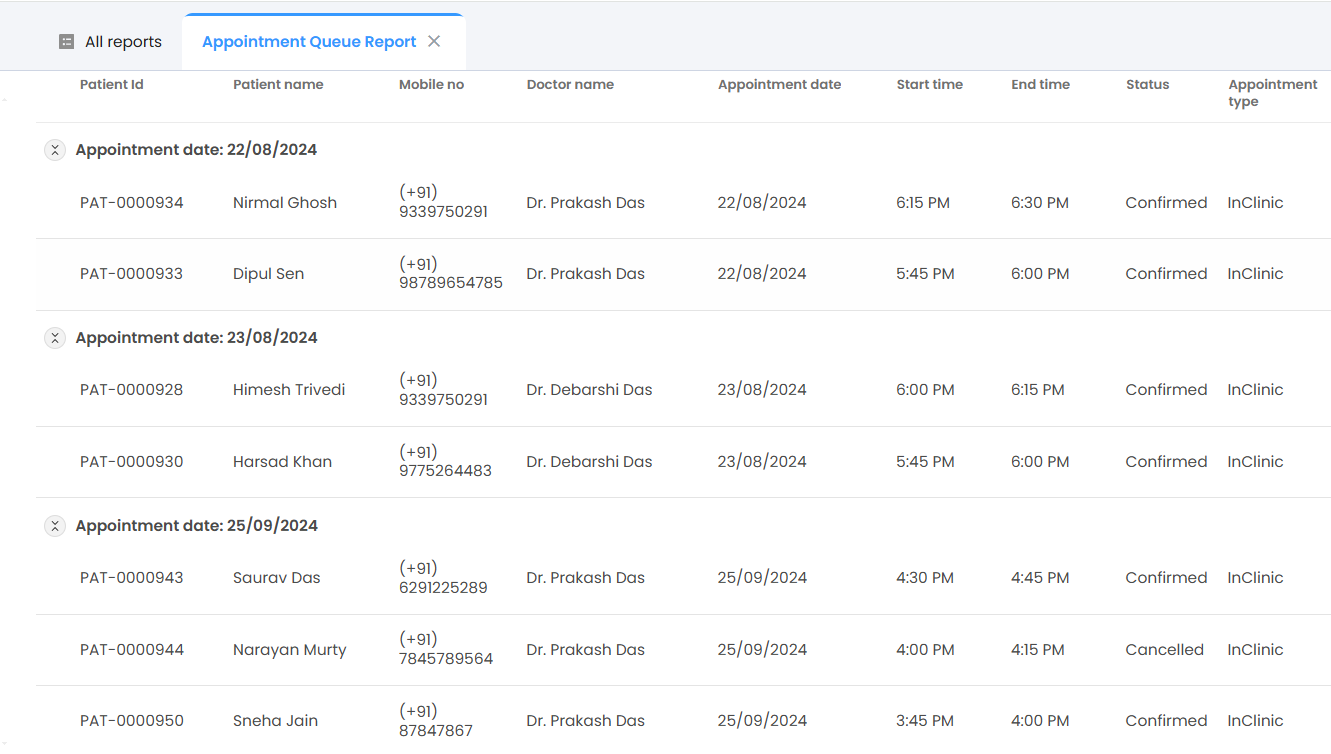Sort by the Doctor name column header
Screen dimensions: 1331x754
click(570, 85)
